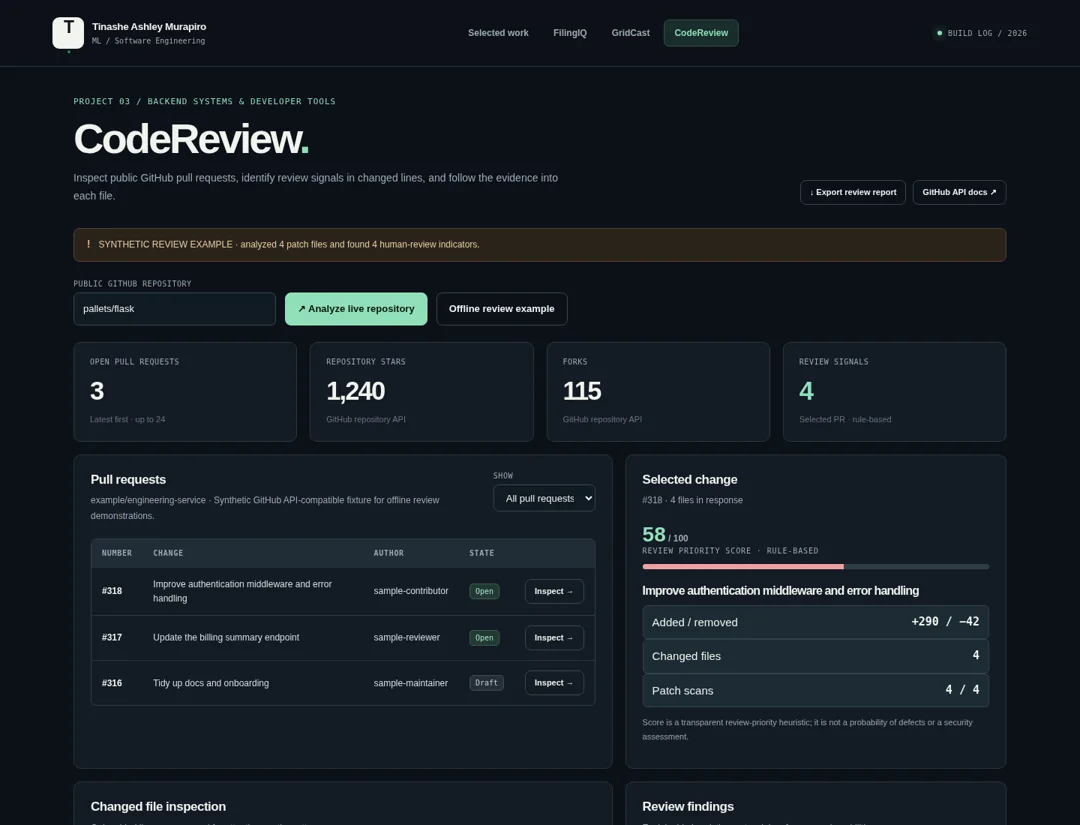Click the review priority score bar
1080x825 pixels.
pyautogui.click(x=816, y=567)
